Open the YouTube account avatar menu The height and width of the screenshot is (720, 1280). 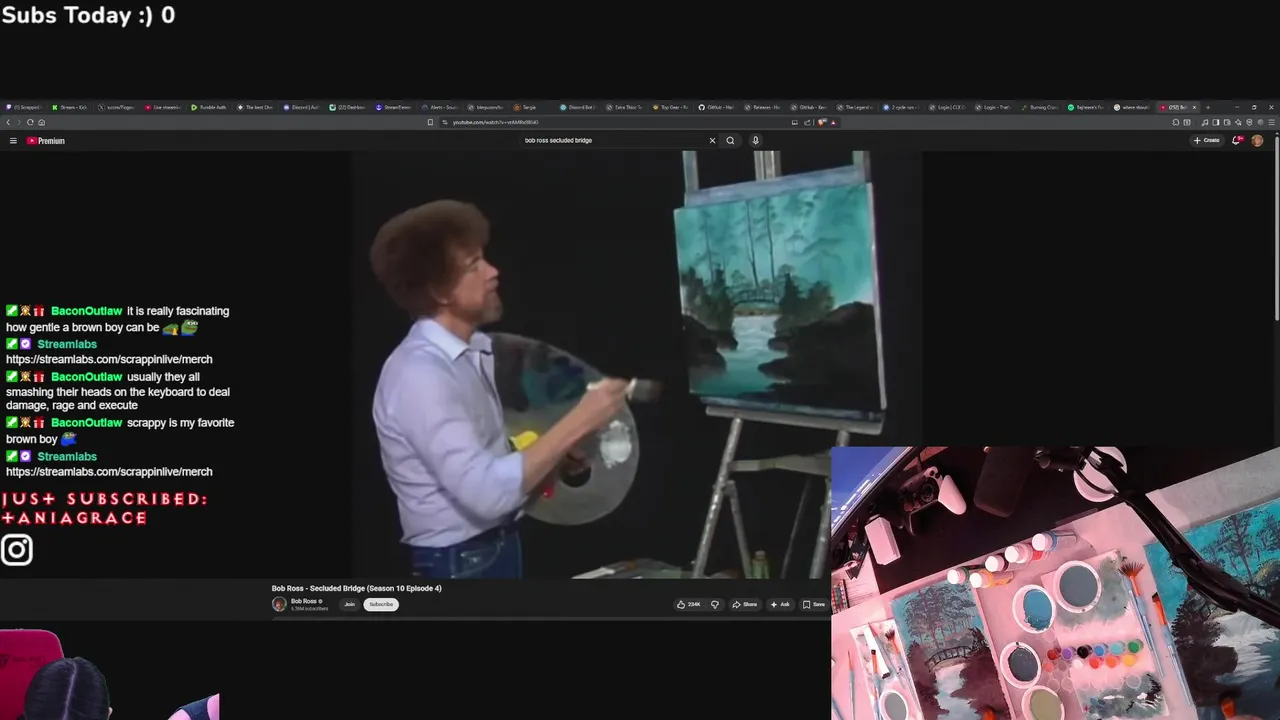[x=1257, y=140]
